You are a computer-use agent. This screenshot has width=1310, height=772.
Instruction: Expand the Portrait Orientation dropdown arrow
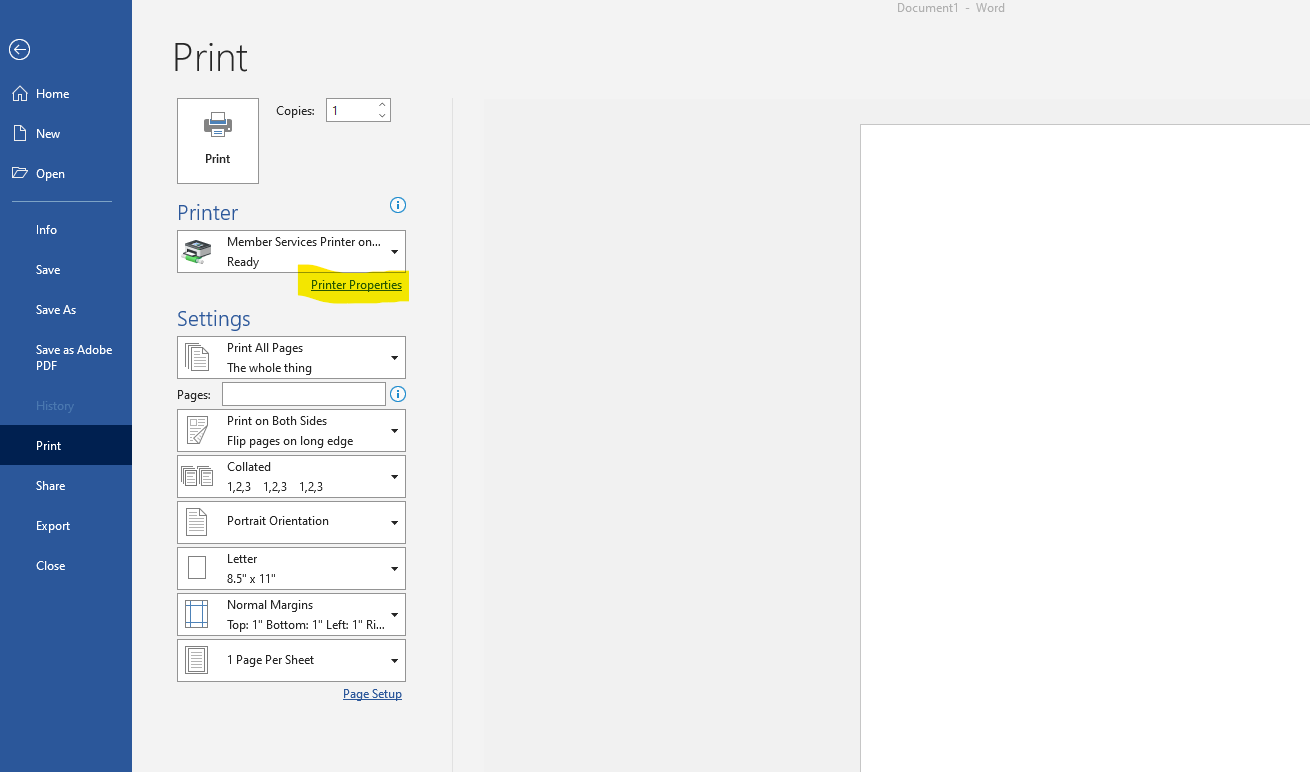tap(394, 523)
